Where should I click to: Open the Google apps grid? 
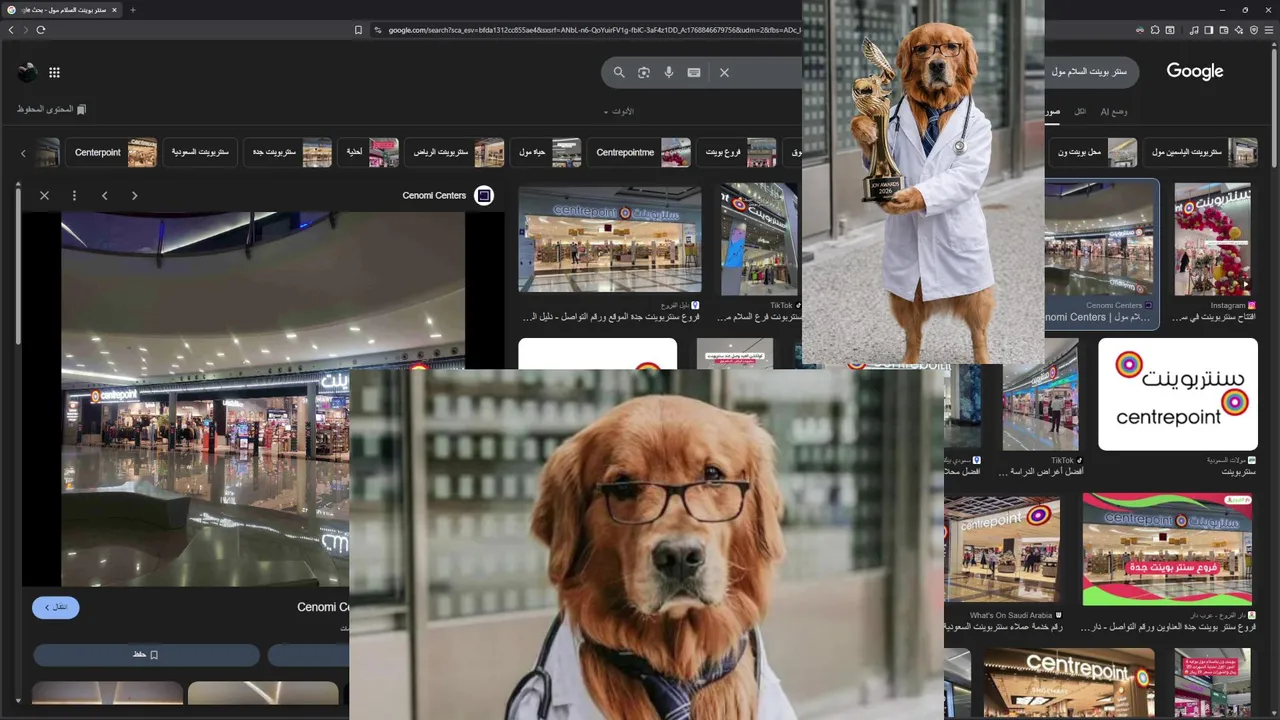54,72
